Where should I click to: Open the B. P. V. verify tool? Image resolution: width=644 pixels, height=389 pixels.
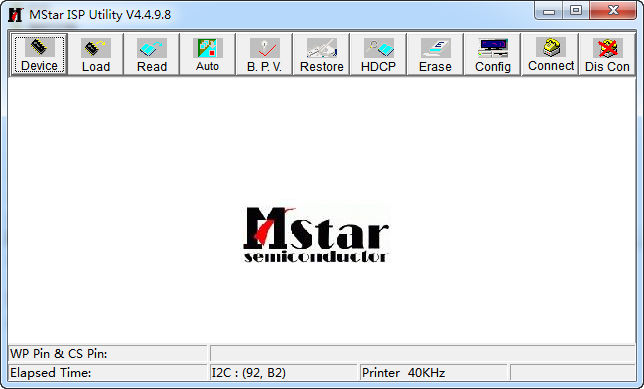[264, 54]
